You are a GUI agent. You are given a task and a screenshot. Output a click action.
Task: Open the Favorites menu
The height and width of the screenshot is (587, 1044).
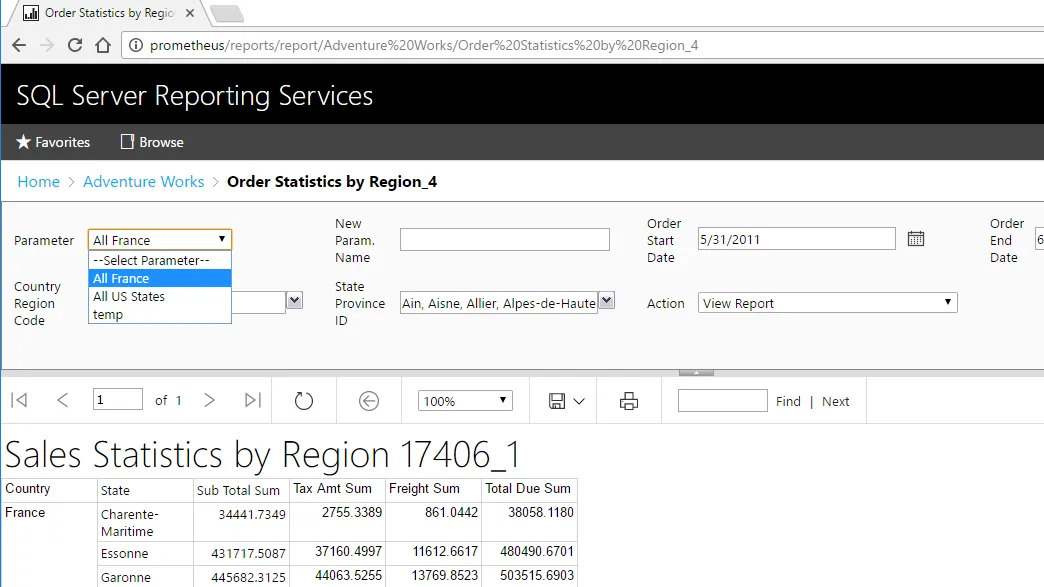(54, 142)
